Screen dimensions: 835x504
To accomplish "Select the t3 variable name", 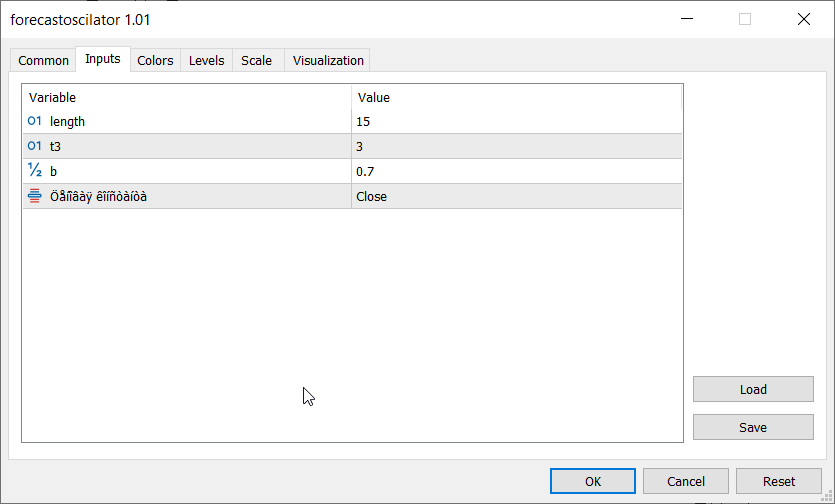I will 55,147.
